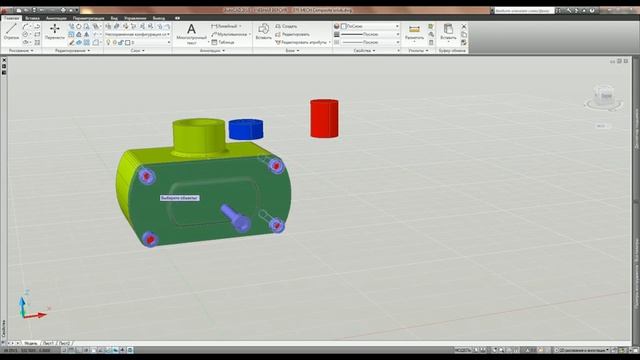Viewport: 640px width, 360px height.
Task: Open the Многострочный текст tool
Action: click(191, 33)
